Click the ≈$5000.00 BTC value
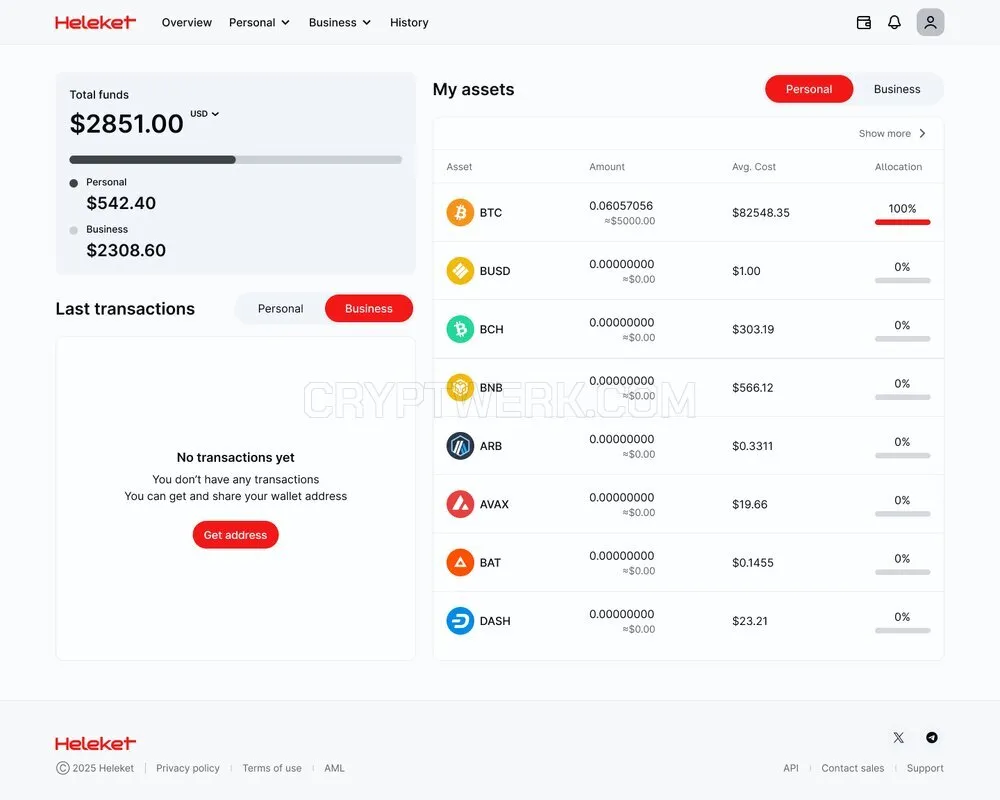 [x=629, y=221]
